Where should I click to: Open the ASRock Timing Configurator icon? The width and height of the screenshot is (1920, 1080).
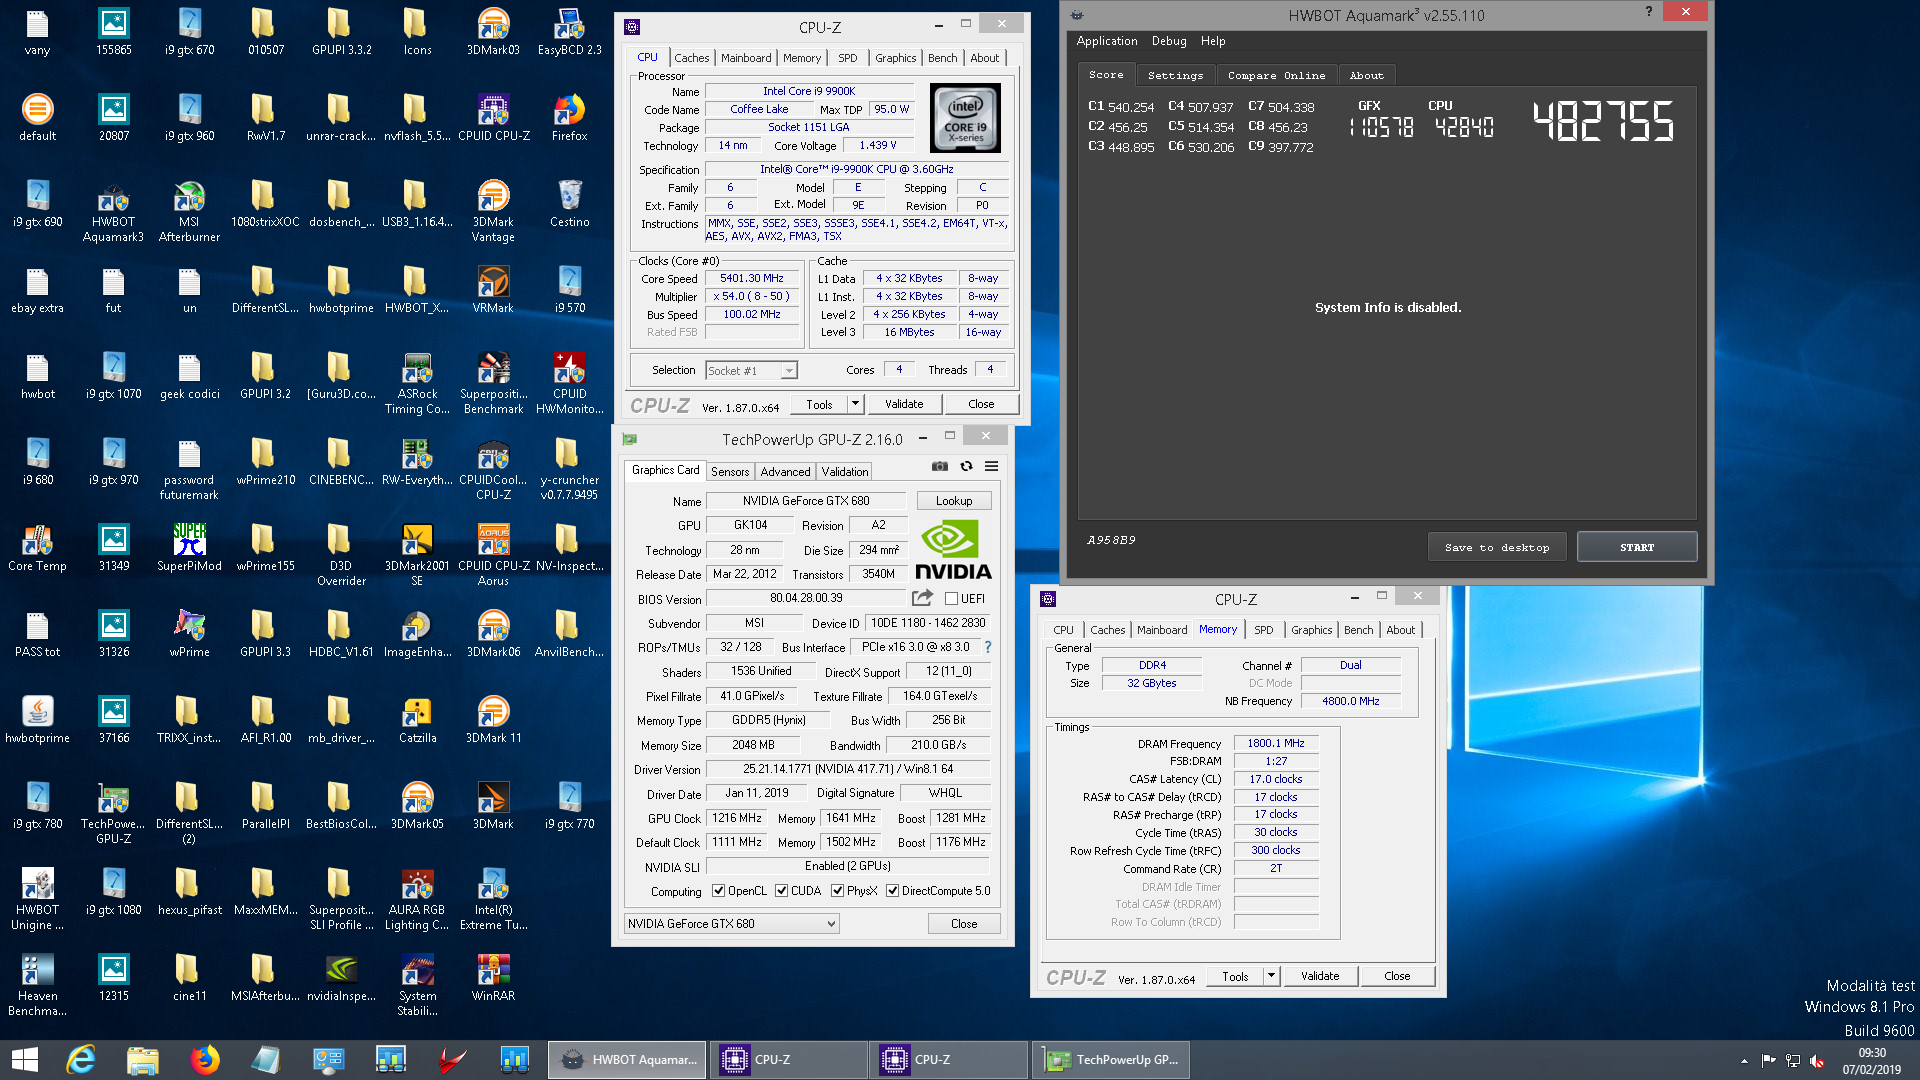[x=417, y=385]
